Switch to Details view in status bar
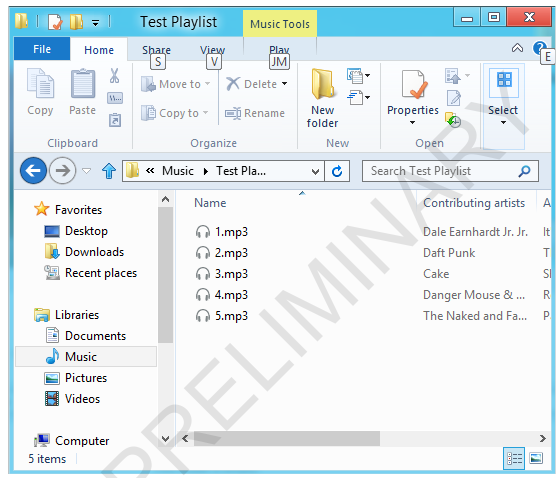Screen dimensions: 560x478 click(514, 458)
